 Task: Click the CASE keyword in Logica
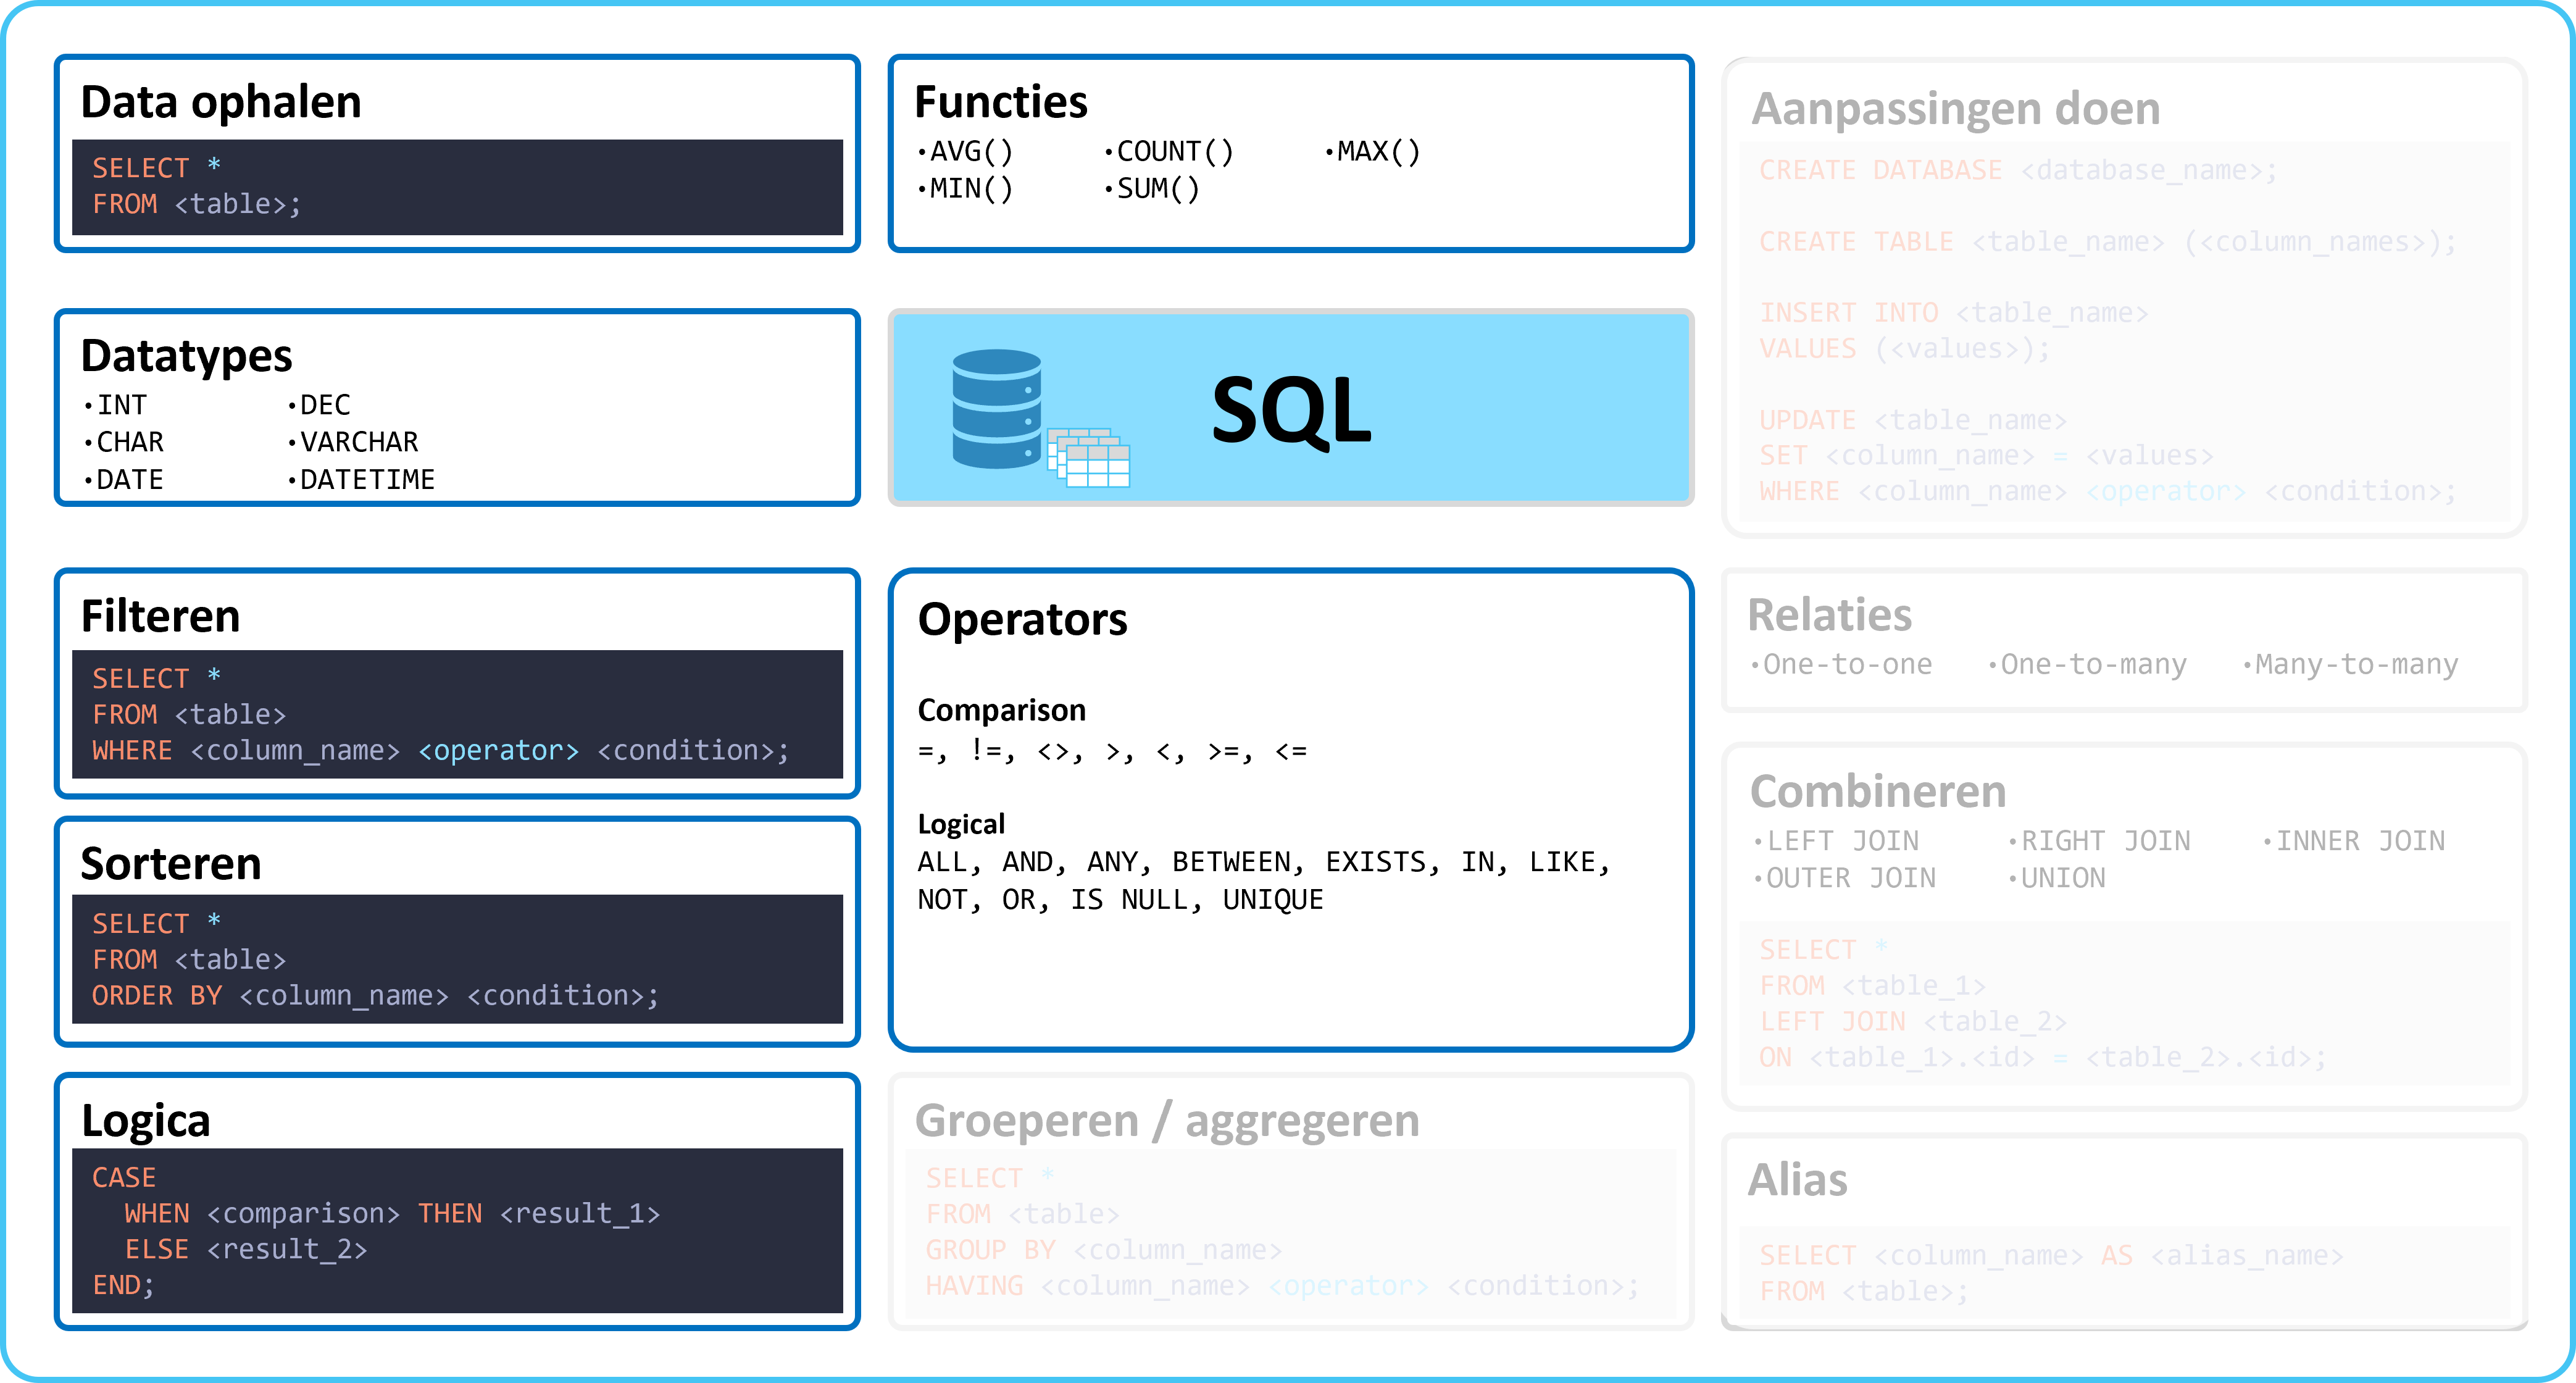pos(124,1177)
